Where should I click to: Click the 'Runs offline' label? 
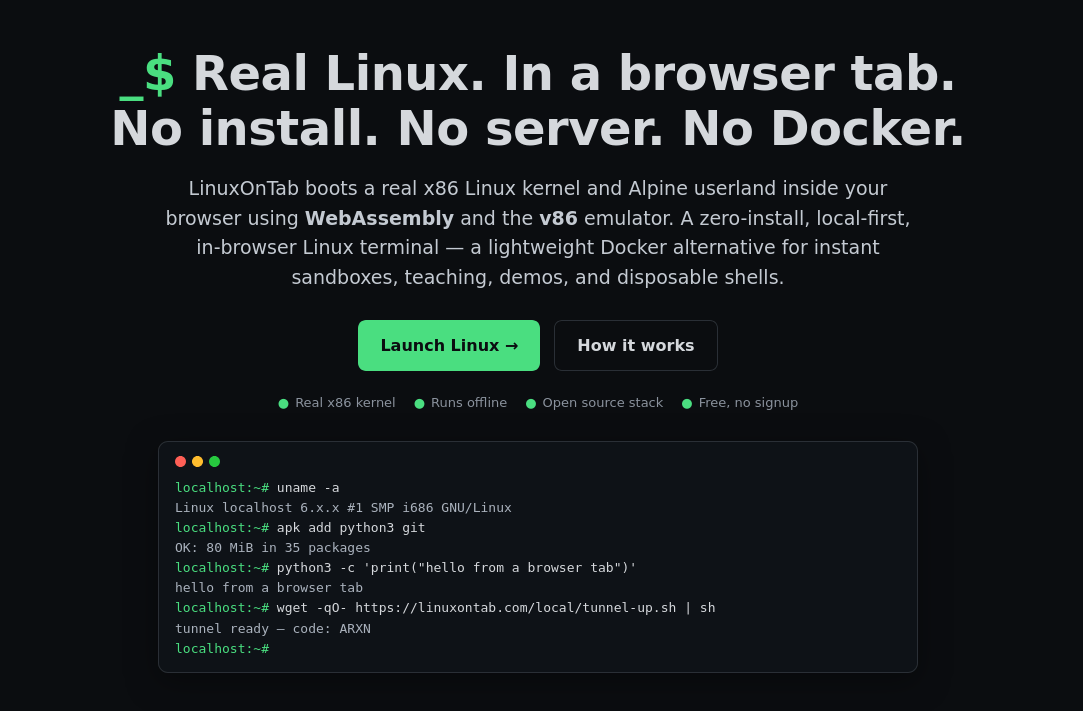[x=469, y=403]
